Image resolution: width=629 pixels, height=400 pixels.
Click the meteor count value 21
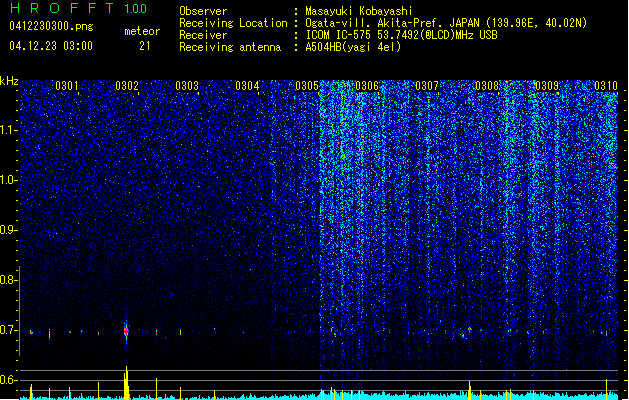tap(145, 46)
